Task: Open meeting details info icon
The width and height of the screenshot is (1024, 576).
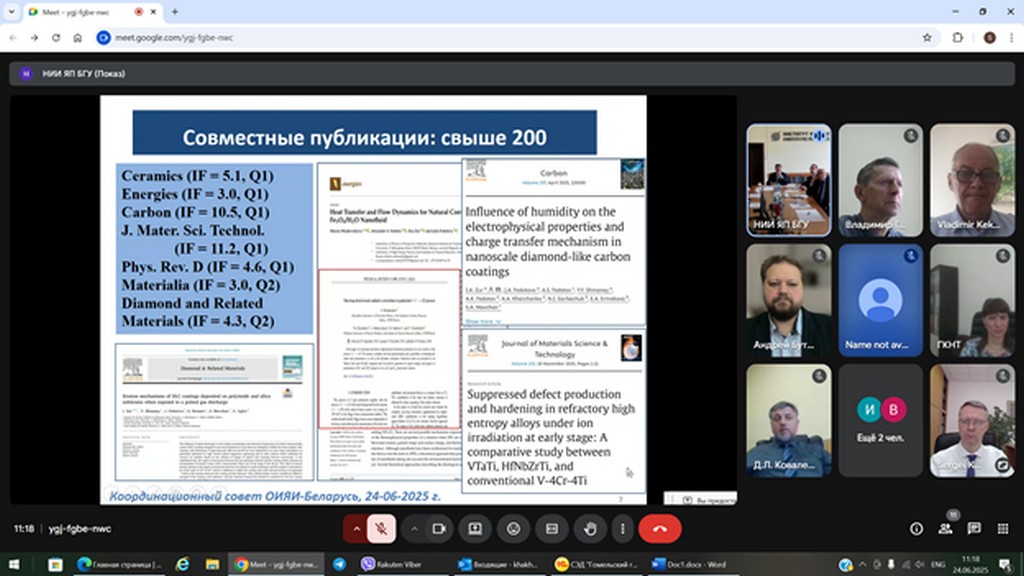Action: [x=916, y=528]
